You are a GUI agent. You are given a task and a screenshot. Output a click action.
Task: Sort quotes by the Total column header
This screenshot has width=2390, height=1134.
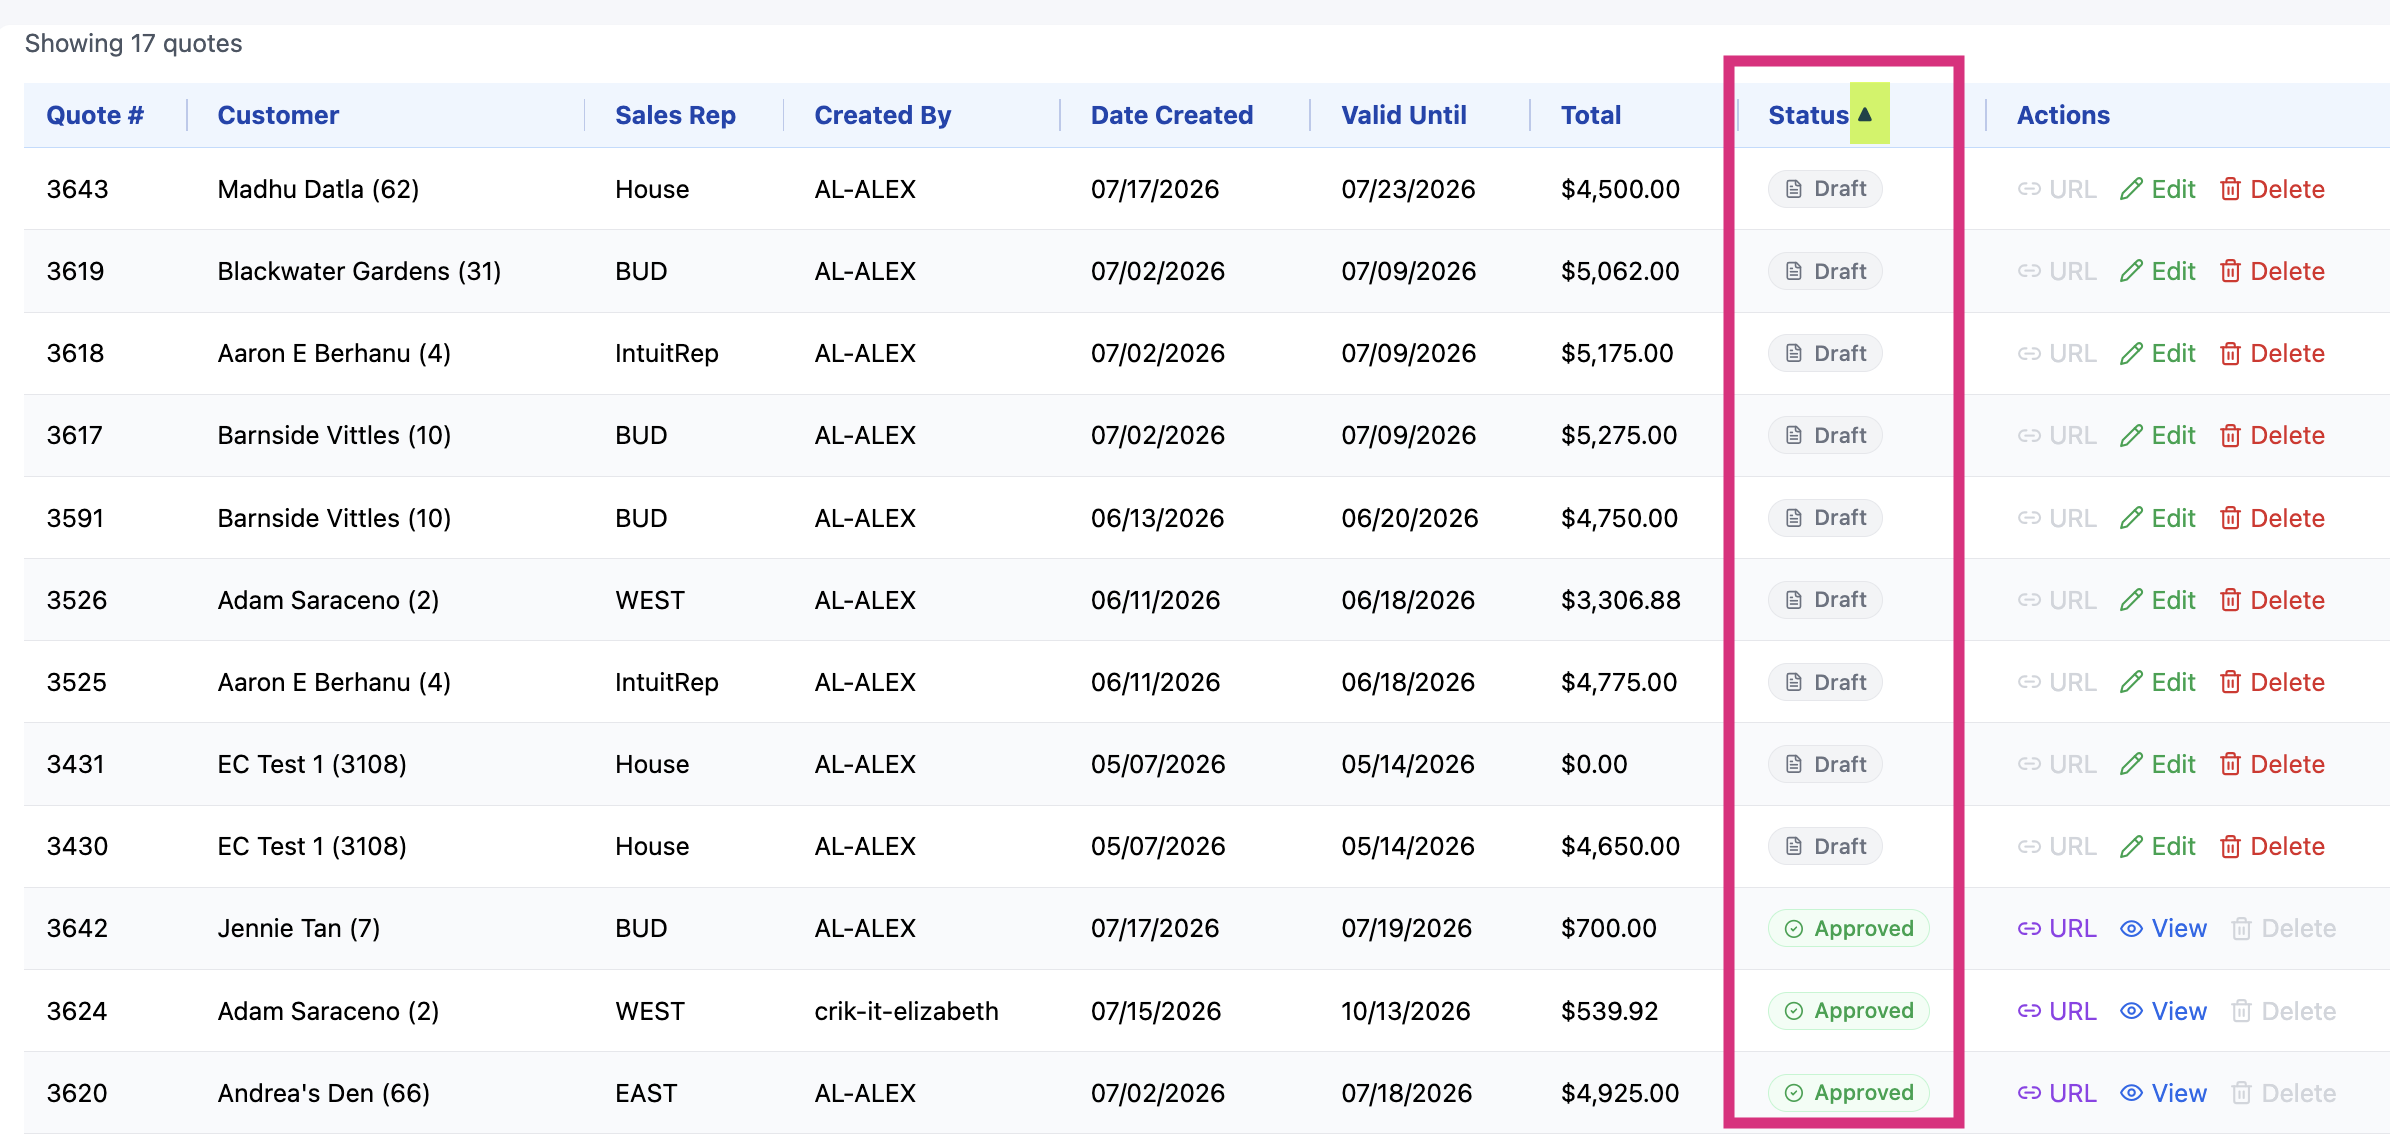coord(1591,115)
